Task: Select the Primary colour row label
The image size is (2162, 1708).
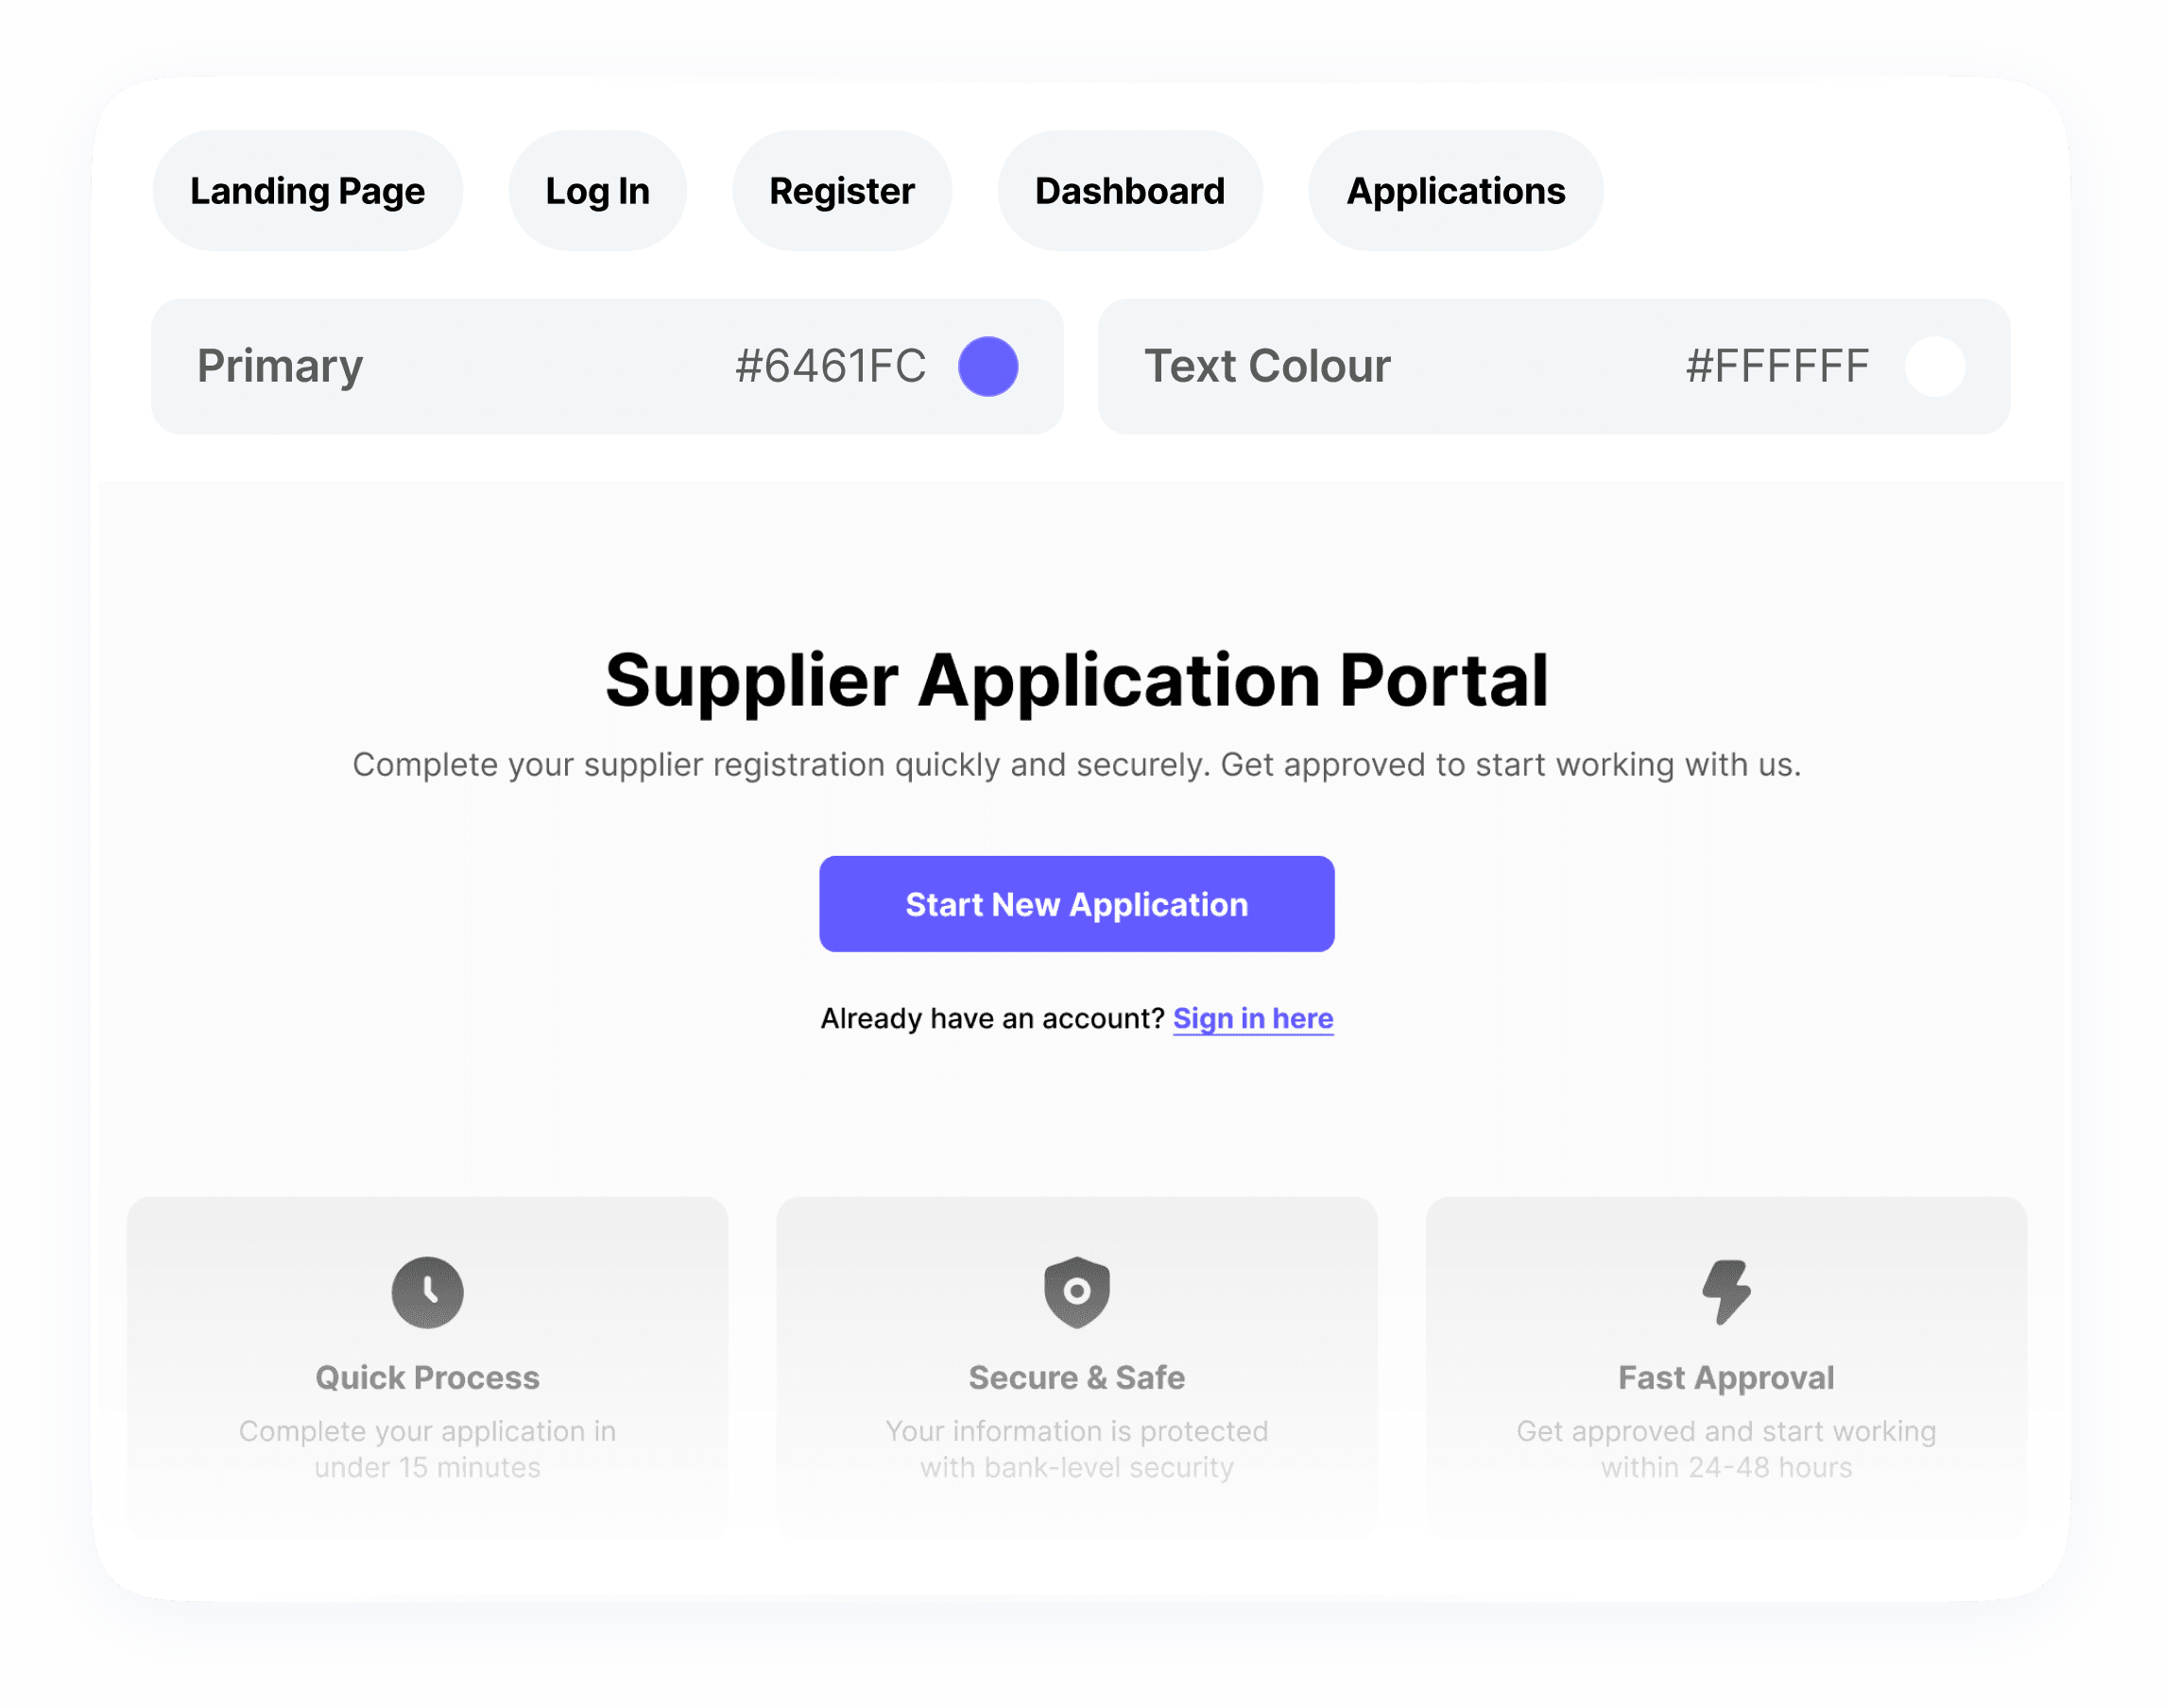Action: (x=280, y=366)
